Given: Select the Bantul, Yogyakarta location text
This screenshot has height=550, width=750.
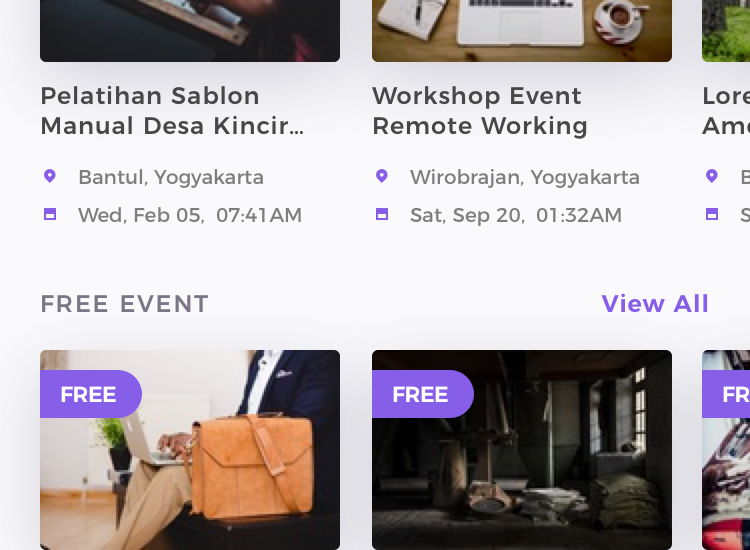Looking at the screenshot, I should (171, 177).
